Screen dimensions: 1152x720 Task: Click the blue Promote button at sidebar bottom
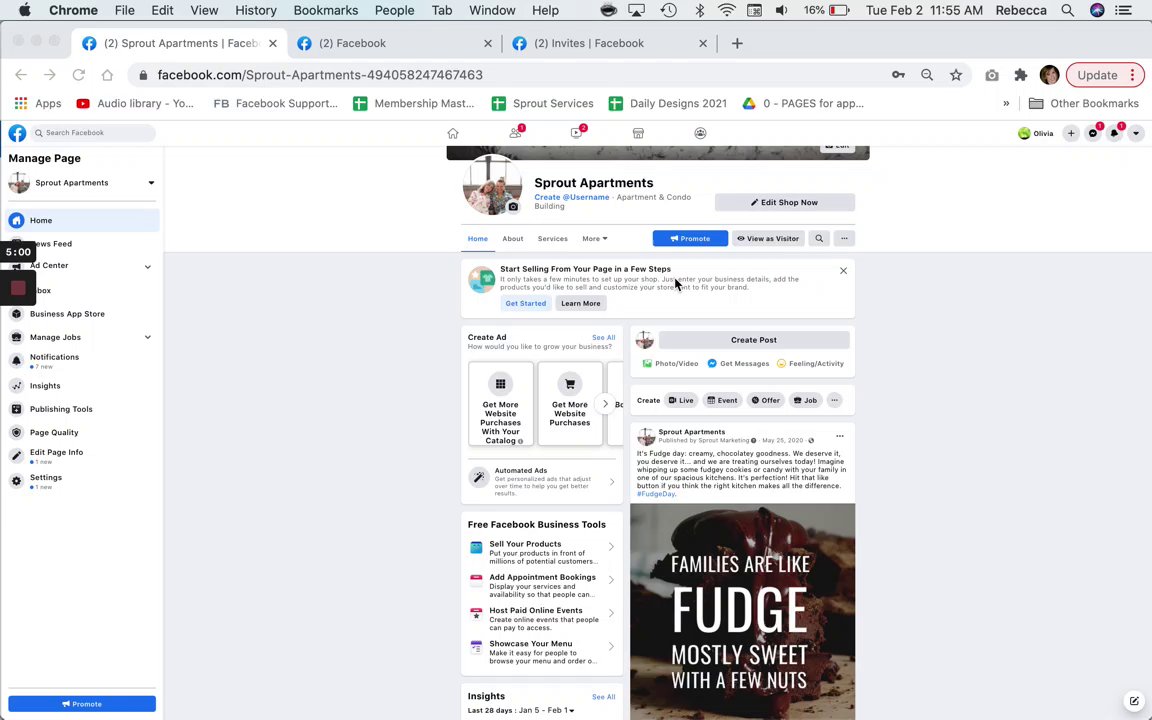click(x=82, y=704)
